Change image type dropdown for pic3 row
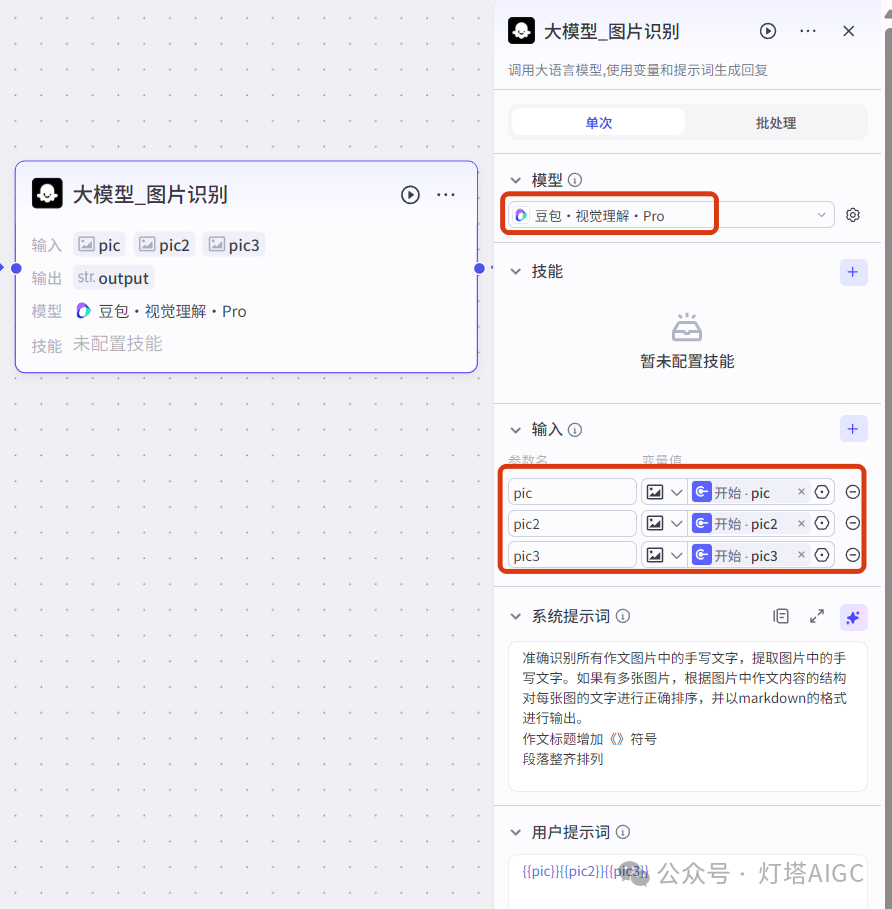Viewport: 892px width, 909px height. click(664, 555)
